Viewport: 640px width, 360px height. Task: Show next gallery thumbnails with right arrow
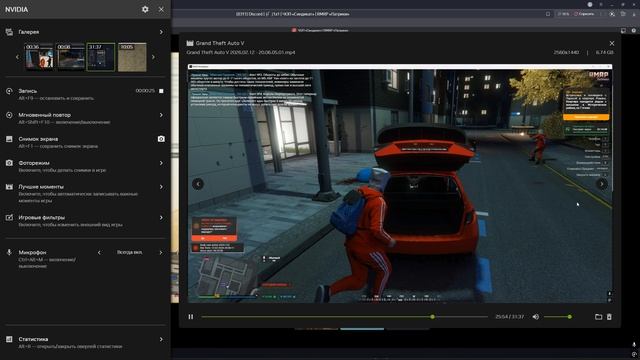click(x=153, y=57)
